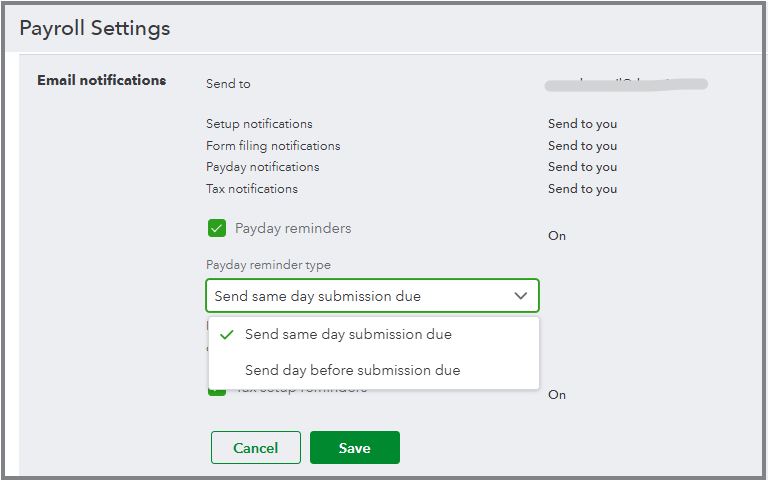Choose 'Send same day submission due' from the list
The height and width of the screenshot is (481, 768).
pos(348,335)
